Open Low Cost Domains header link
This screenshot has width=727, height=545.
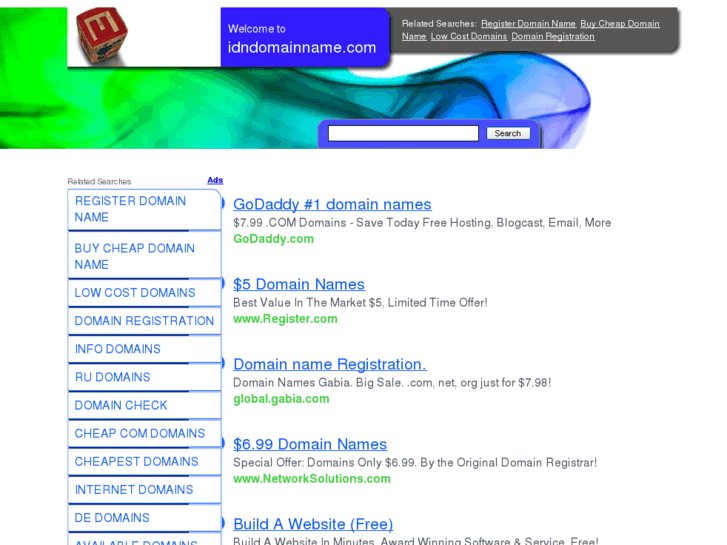[469, 36]
